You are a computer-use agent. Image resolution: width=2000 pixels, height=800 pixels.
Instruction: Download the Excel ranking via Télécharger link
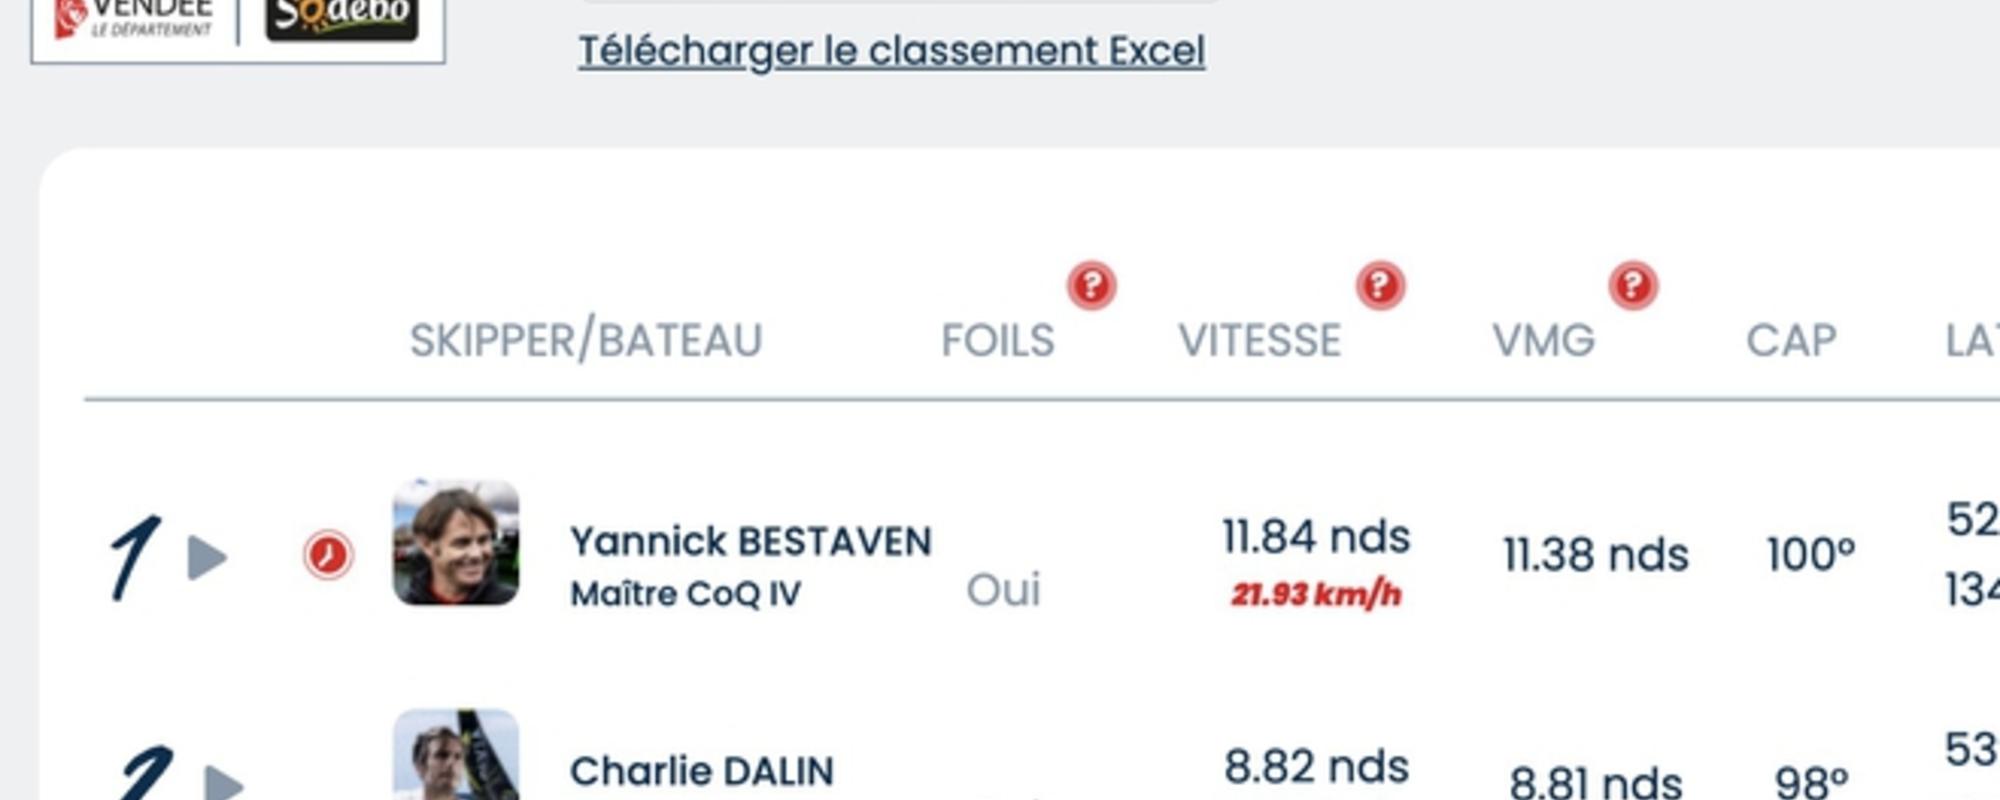[891, 51]
